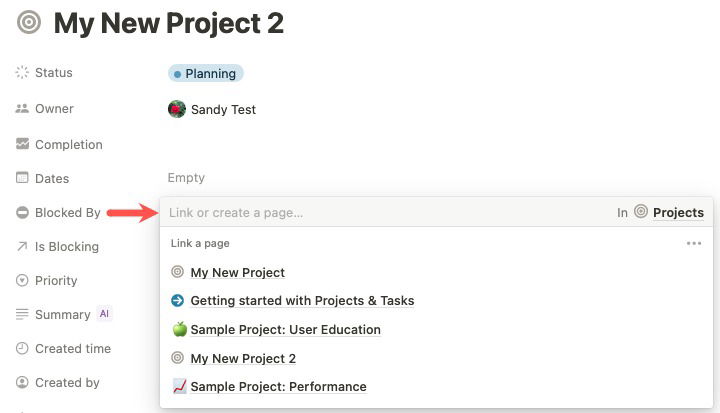The width and height of the screenshot is (720, 413).
Task: Click the Owner people icon
Action: click(22, 109)
